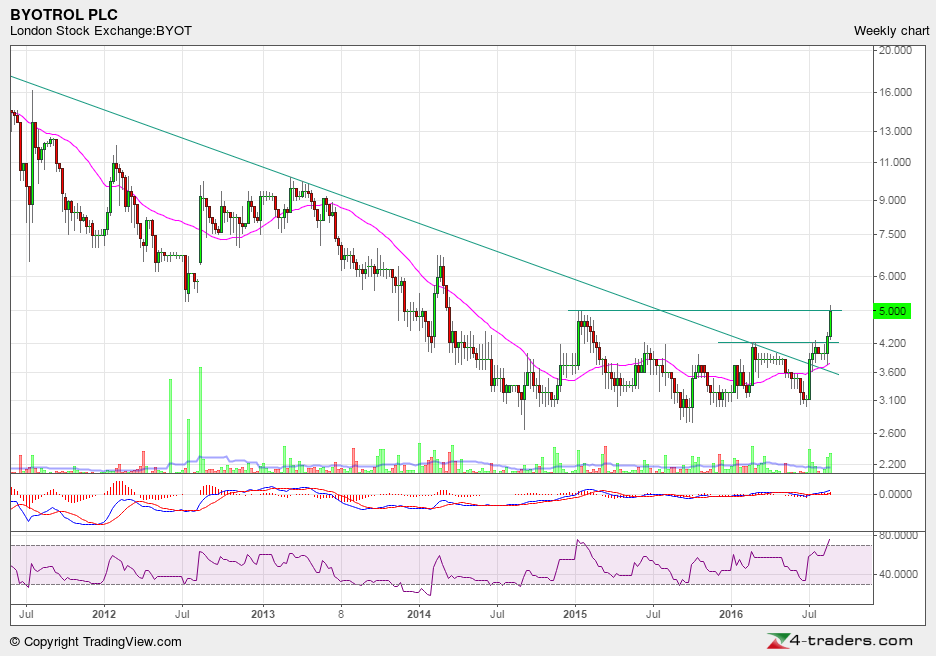
Task: Click the 2014 date axis label
Action: (420, 614)
